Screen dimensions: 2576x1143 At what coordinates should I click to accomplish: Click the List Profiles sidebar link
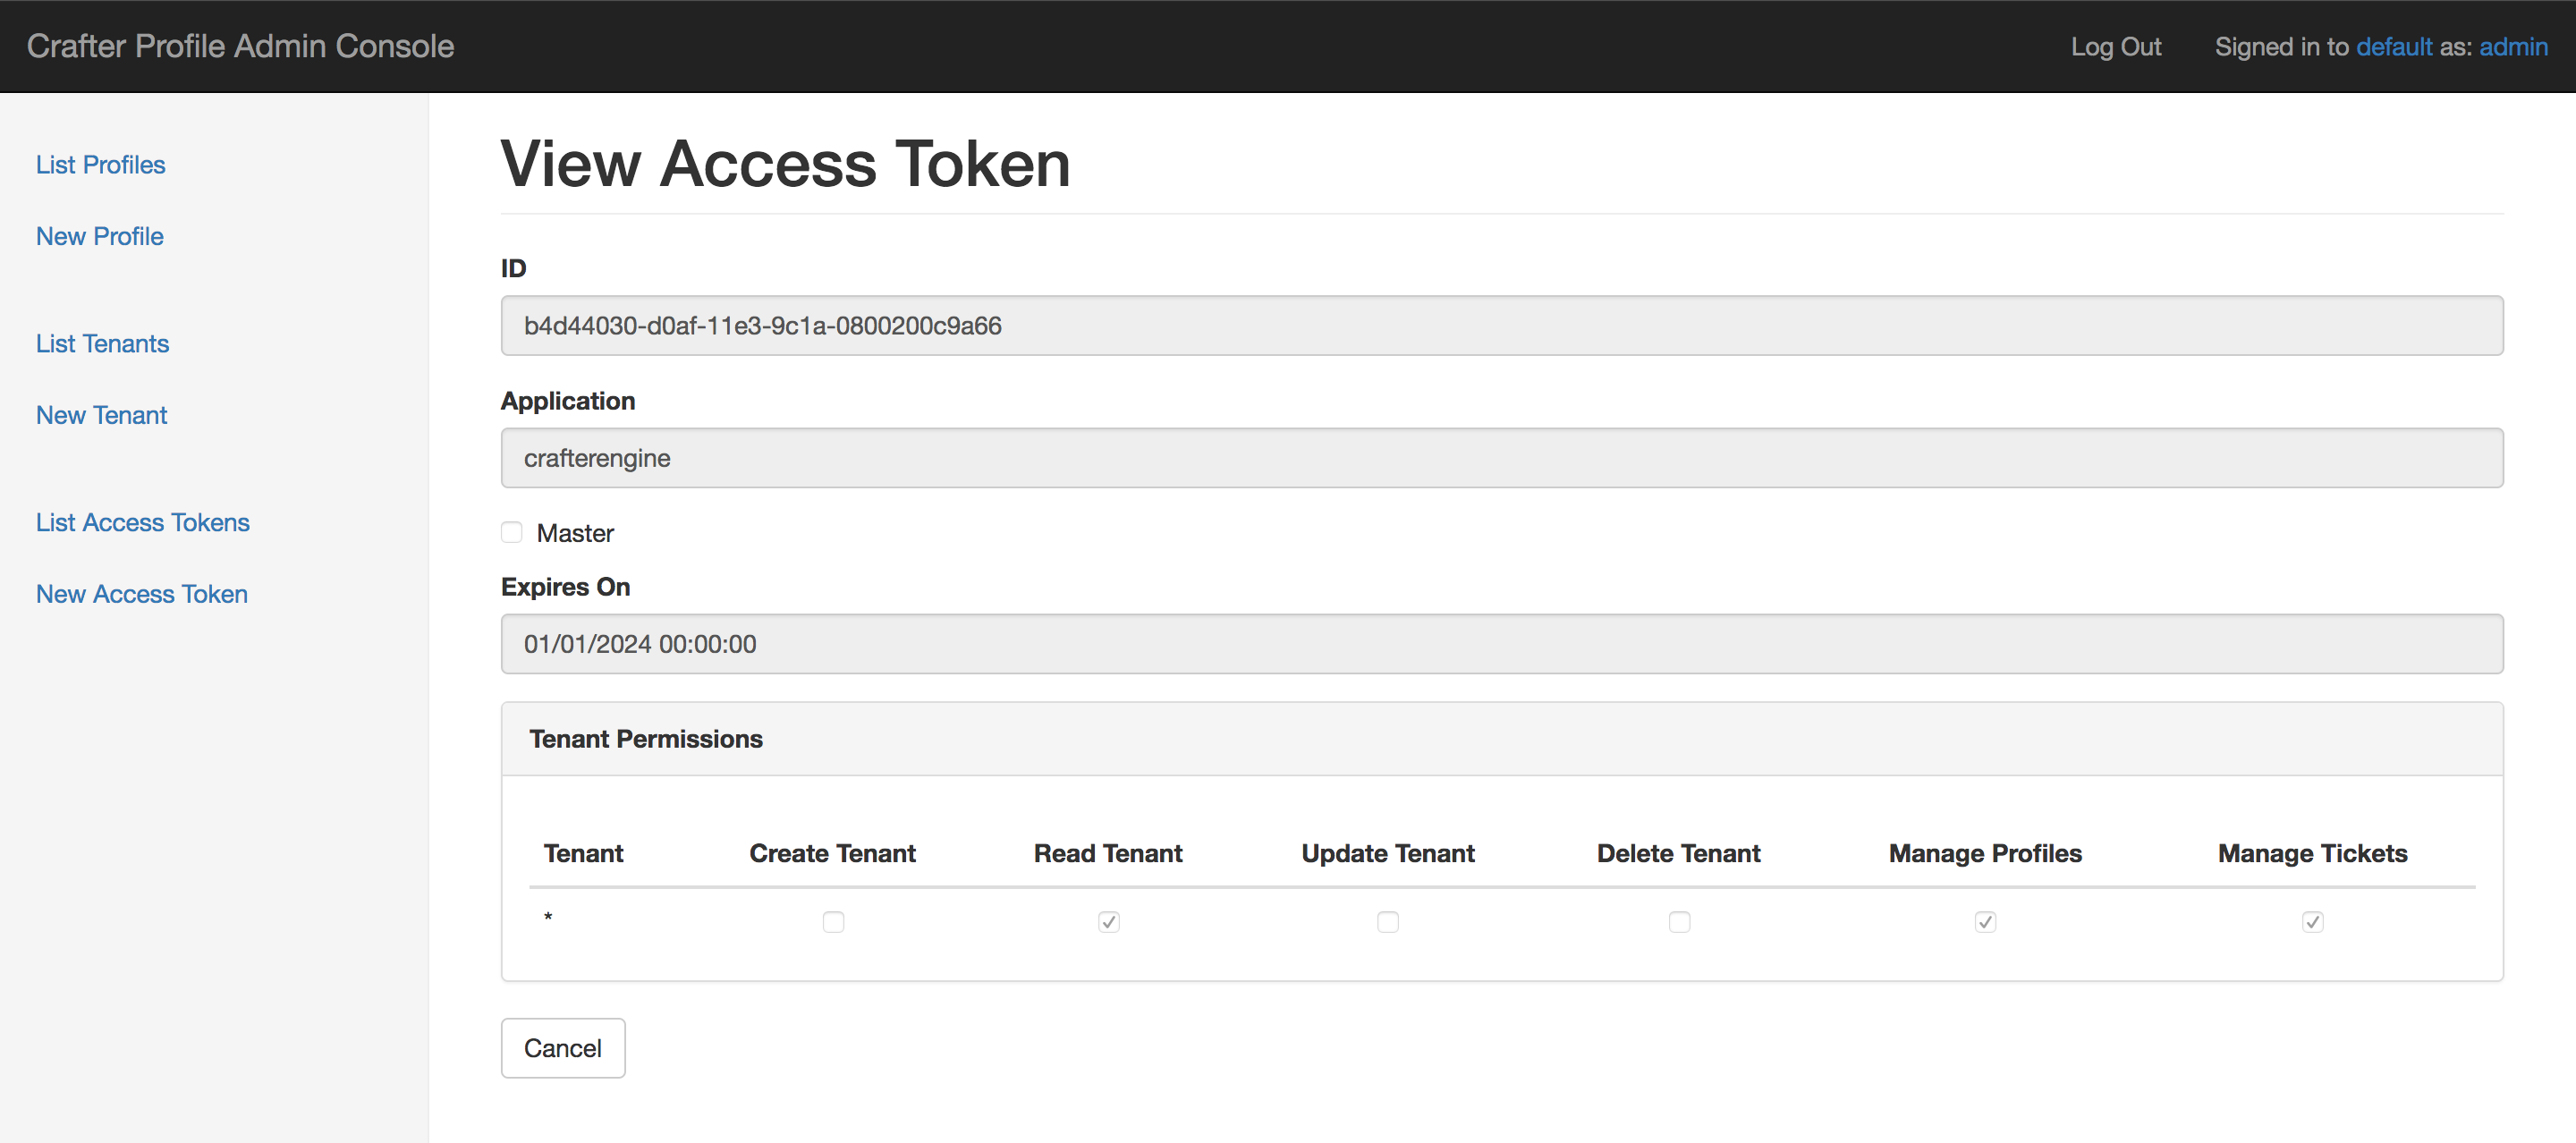coord(100,163)
